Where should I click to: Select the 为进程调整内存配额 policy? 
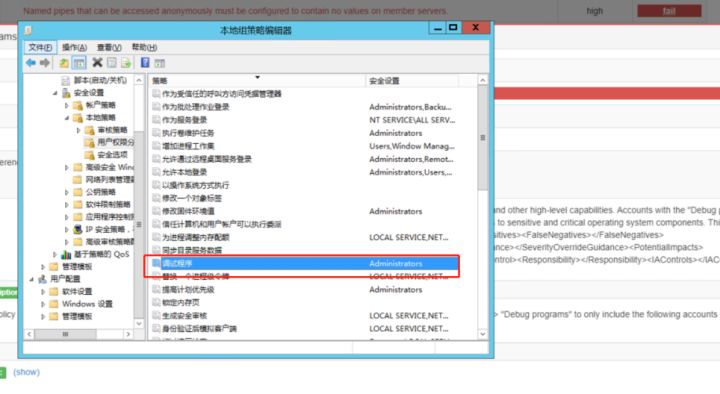point(196,237)
